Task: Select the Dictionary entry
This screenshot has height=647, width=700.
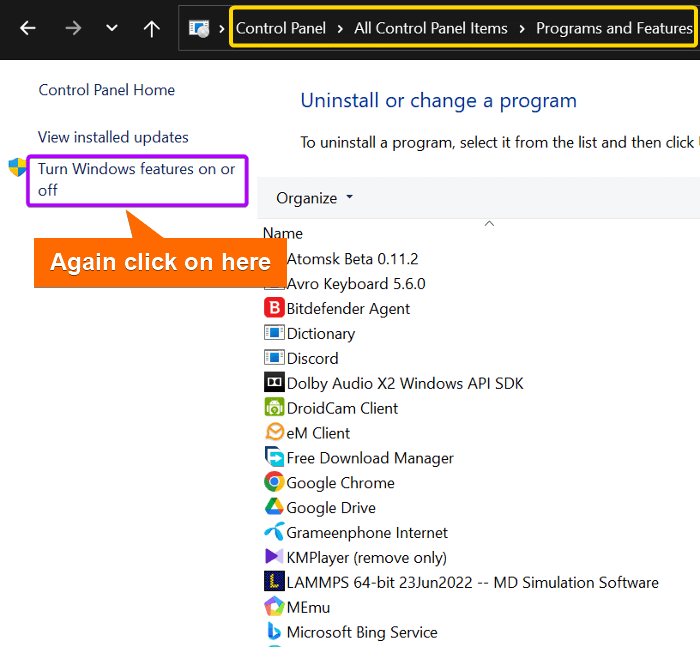Action: tap(321, 334)
